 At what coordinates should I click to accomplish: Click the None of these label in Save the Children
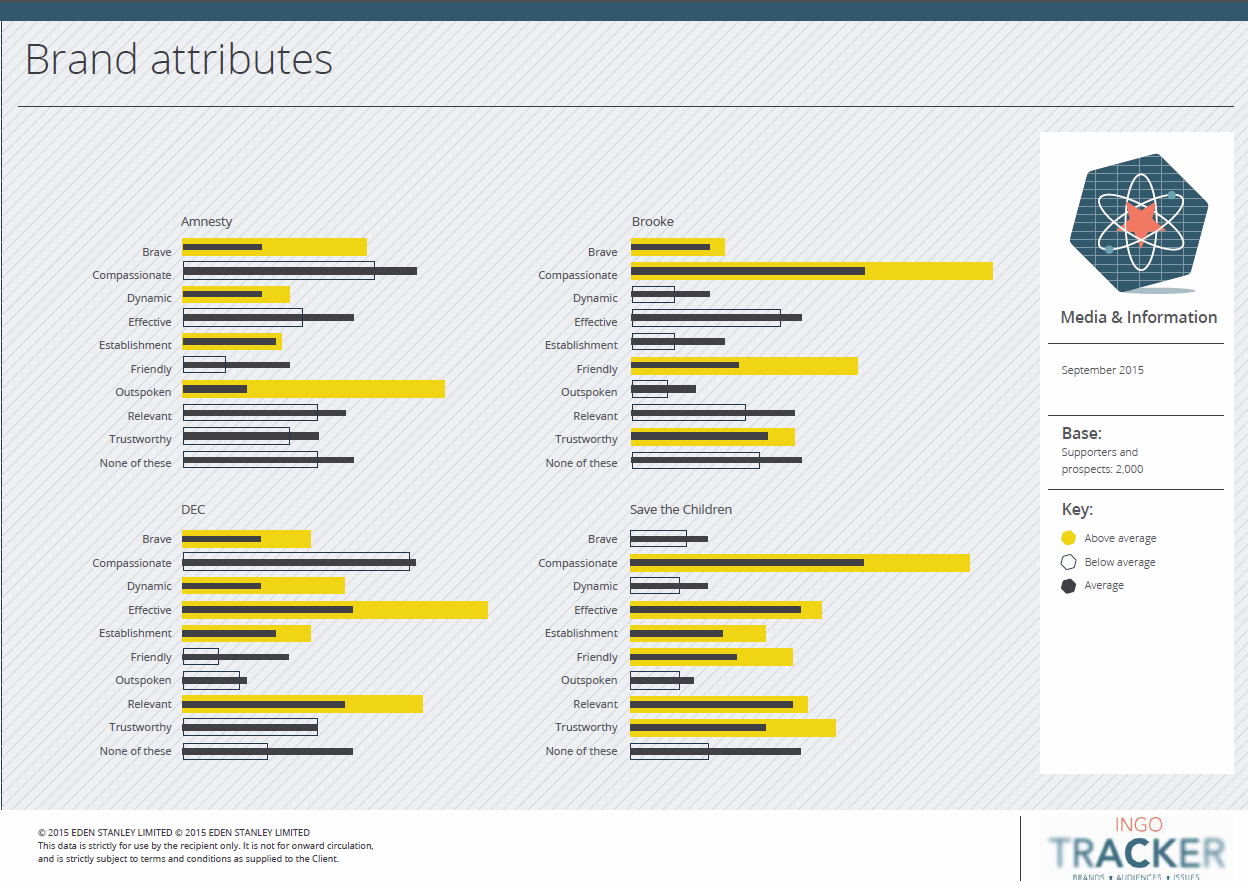click(582, 751)
